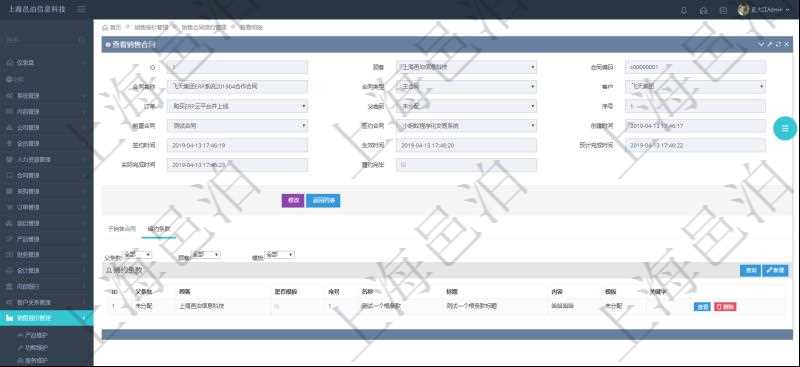Collapse the panel using the chevron icon
Viewport: 800px width, 367px height.
pyautogui.click(x=761, y=44)
